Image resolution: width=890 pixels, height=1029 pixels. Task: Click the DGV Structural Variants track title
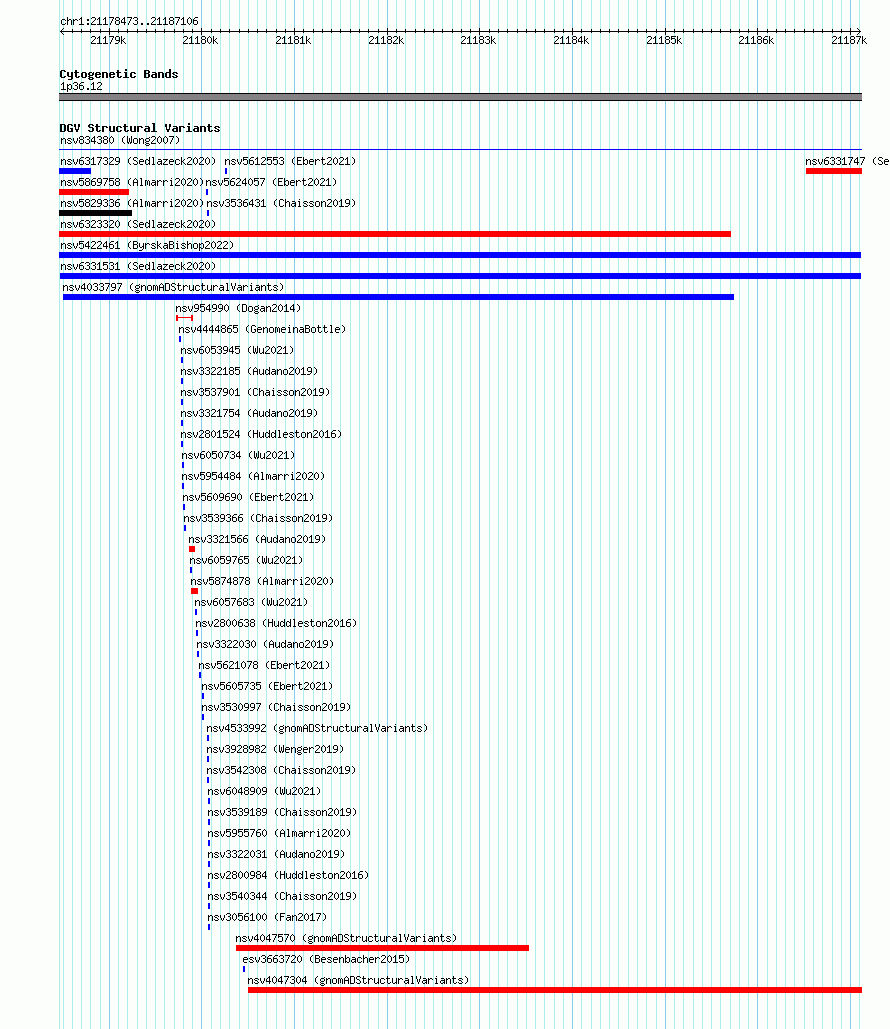(x=140, y=128)
